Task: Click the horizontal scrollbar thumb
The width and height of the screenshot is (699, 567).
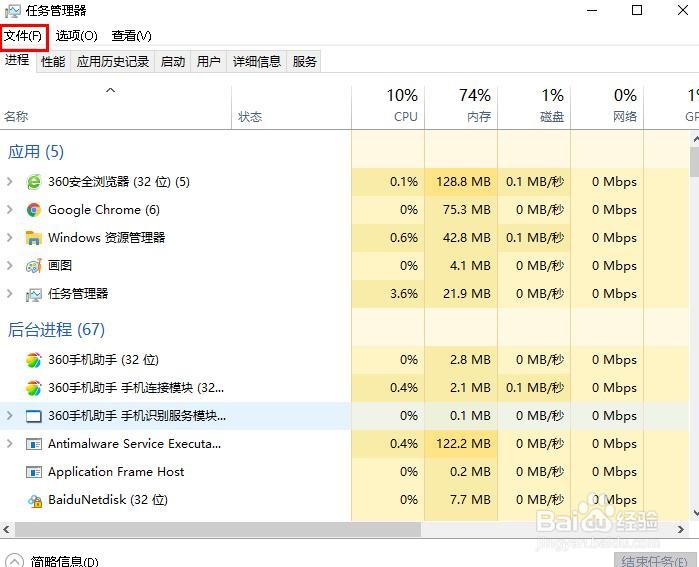Action: coord(218,530)
